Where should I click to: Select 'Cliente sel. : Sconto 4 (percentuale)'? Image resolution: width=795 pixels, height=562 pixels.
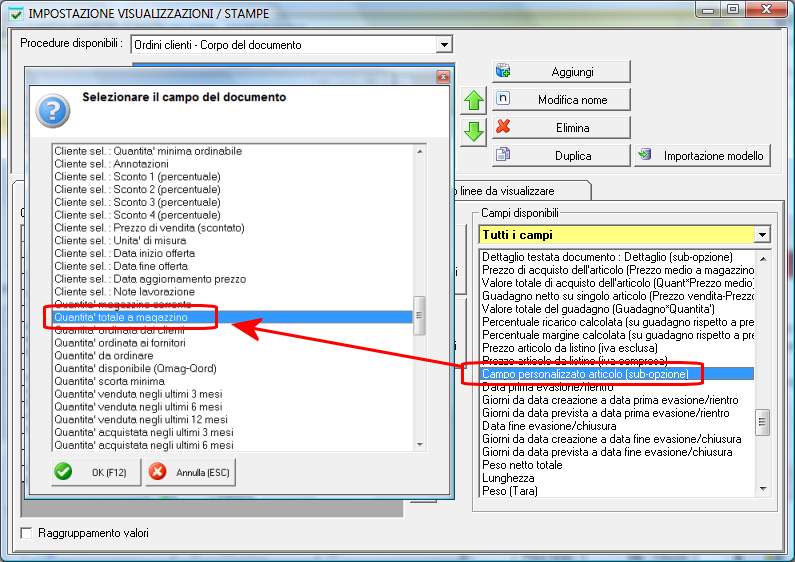[233, 215]
